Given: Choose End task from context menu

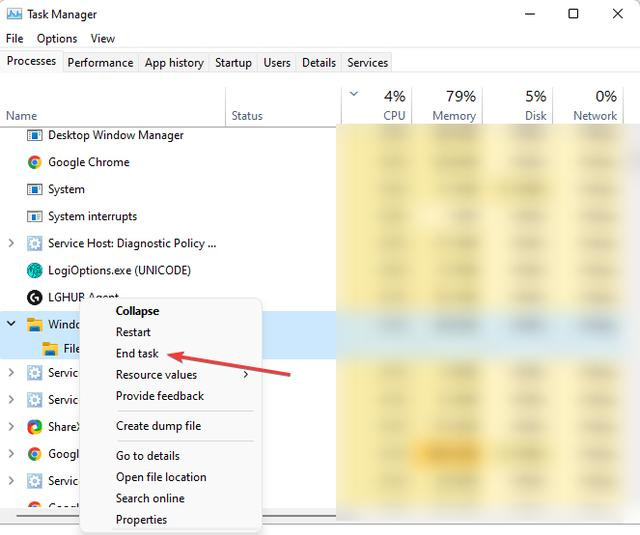Looking at the screenshot, I should 137,353.
